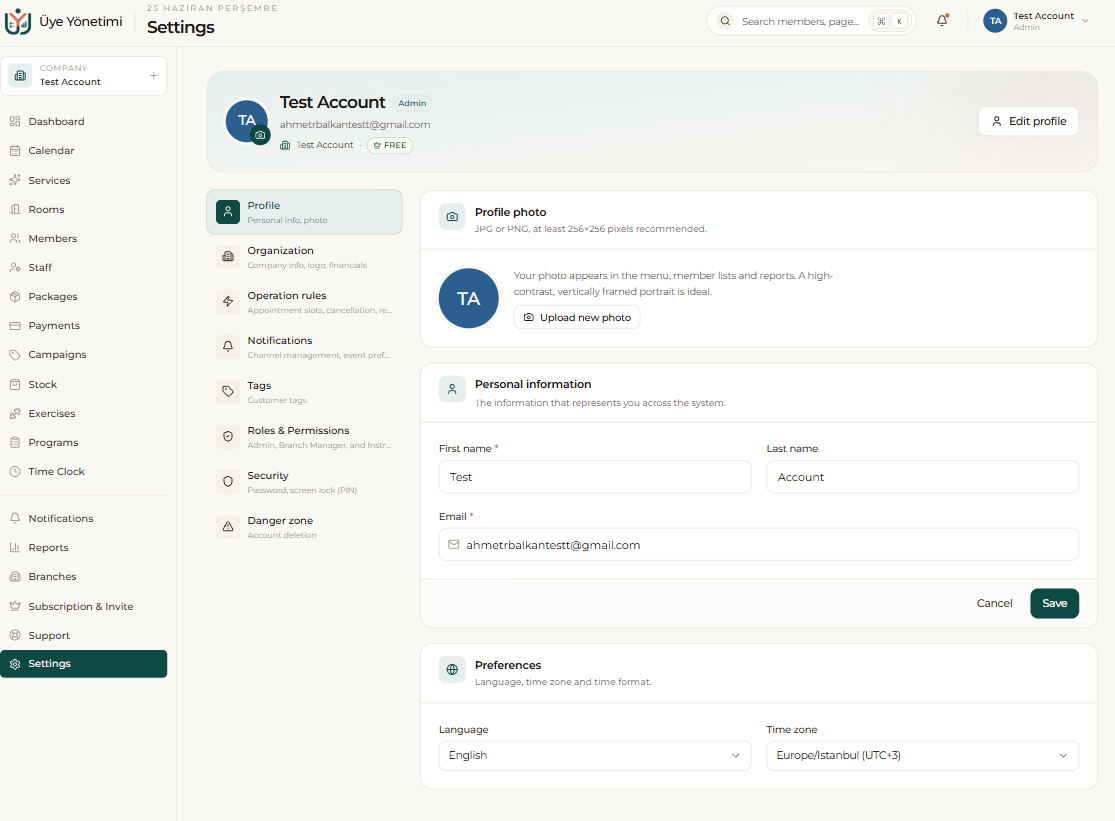
Task: Click the Time Clock icon
Action: click(x=15, y=472)
